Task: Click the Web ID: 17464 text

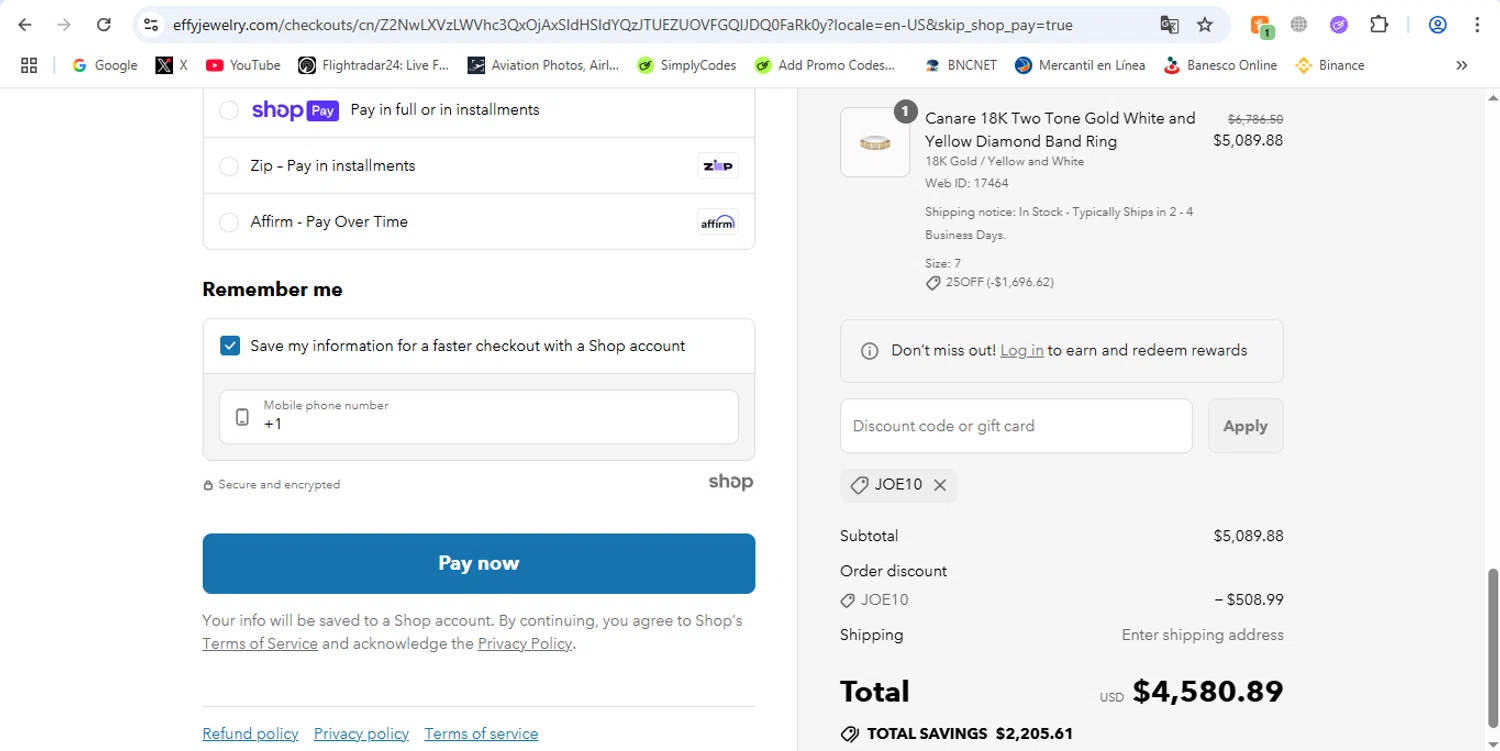Action: pos(967,184)
